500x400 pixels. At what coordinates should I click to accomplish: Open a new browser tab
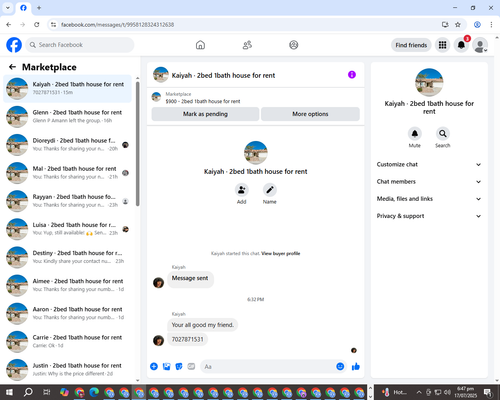[x=39, y=8]
